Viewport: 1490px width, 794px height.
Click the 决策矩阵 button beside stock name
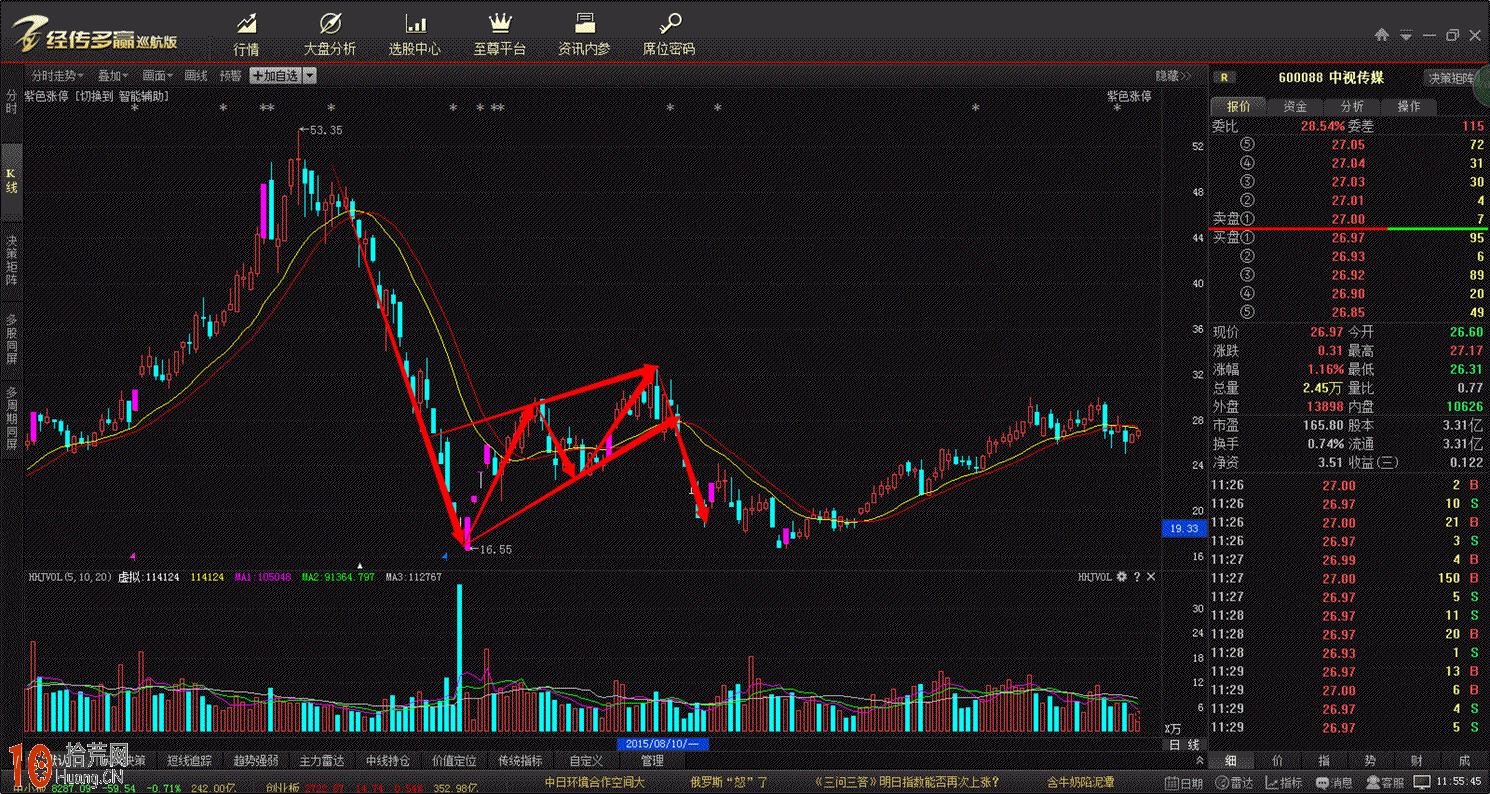pos(1451,78)
